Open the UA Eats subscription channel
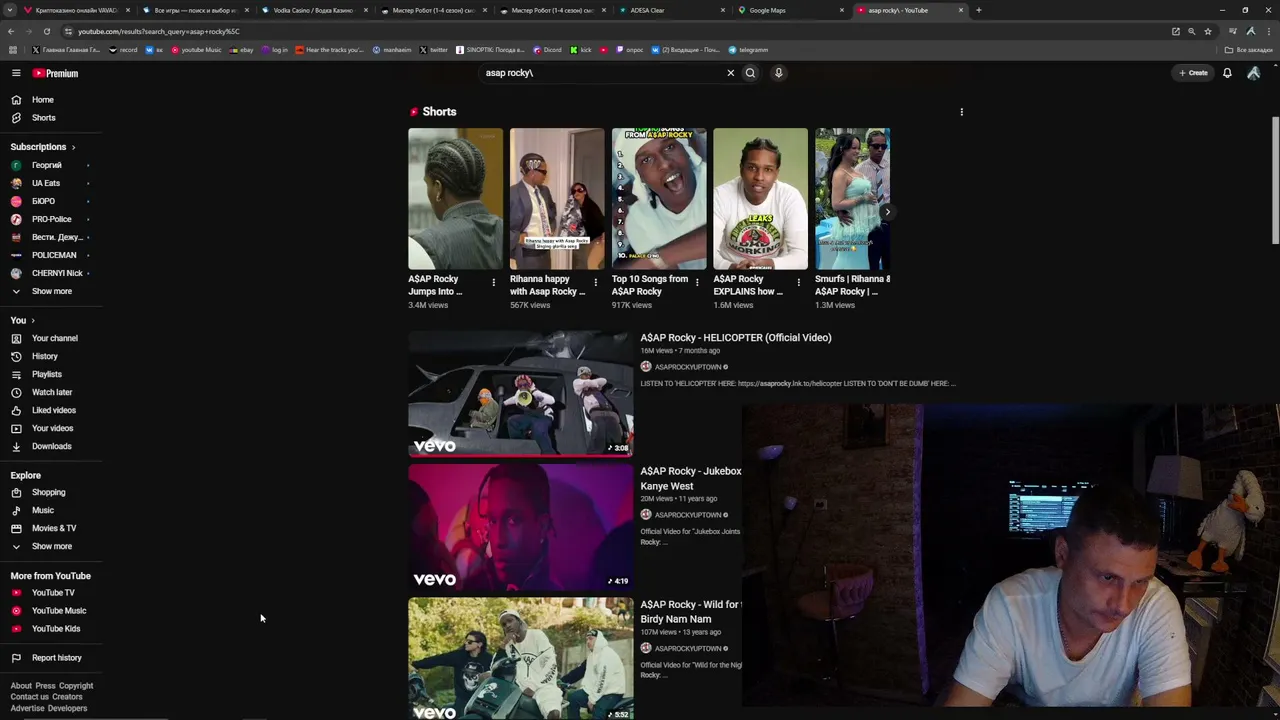This screenshot has width=1280, height=720. coord(46,183)
